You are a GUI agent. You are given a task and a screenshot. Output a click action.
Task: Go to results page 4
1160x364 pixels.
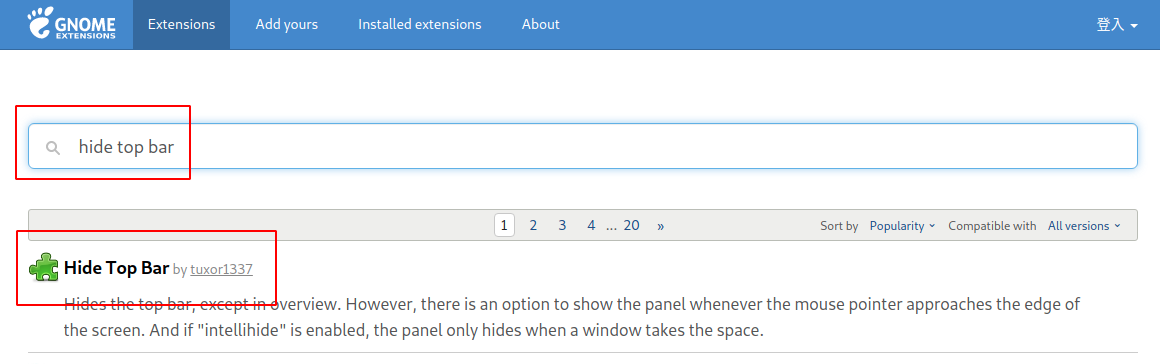[591, 226]
